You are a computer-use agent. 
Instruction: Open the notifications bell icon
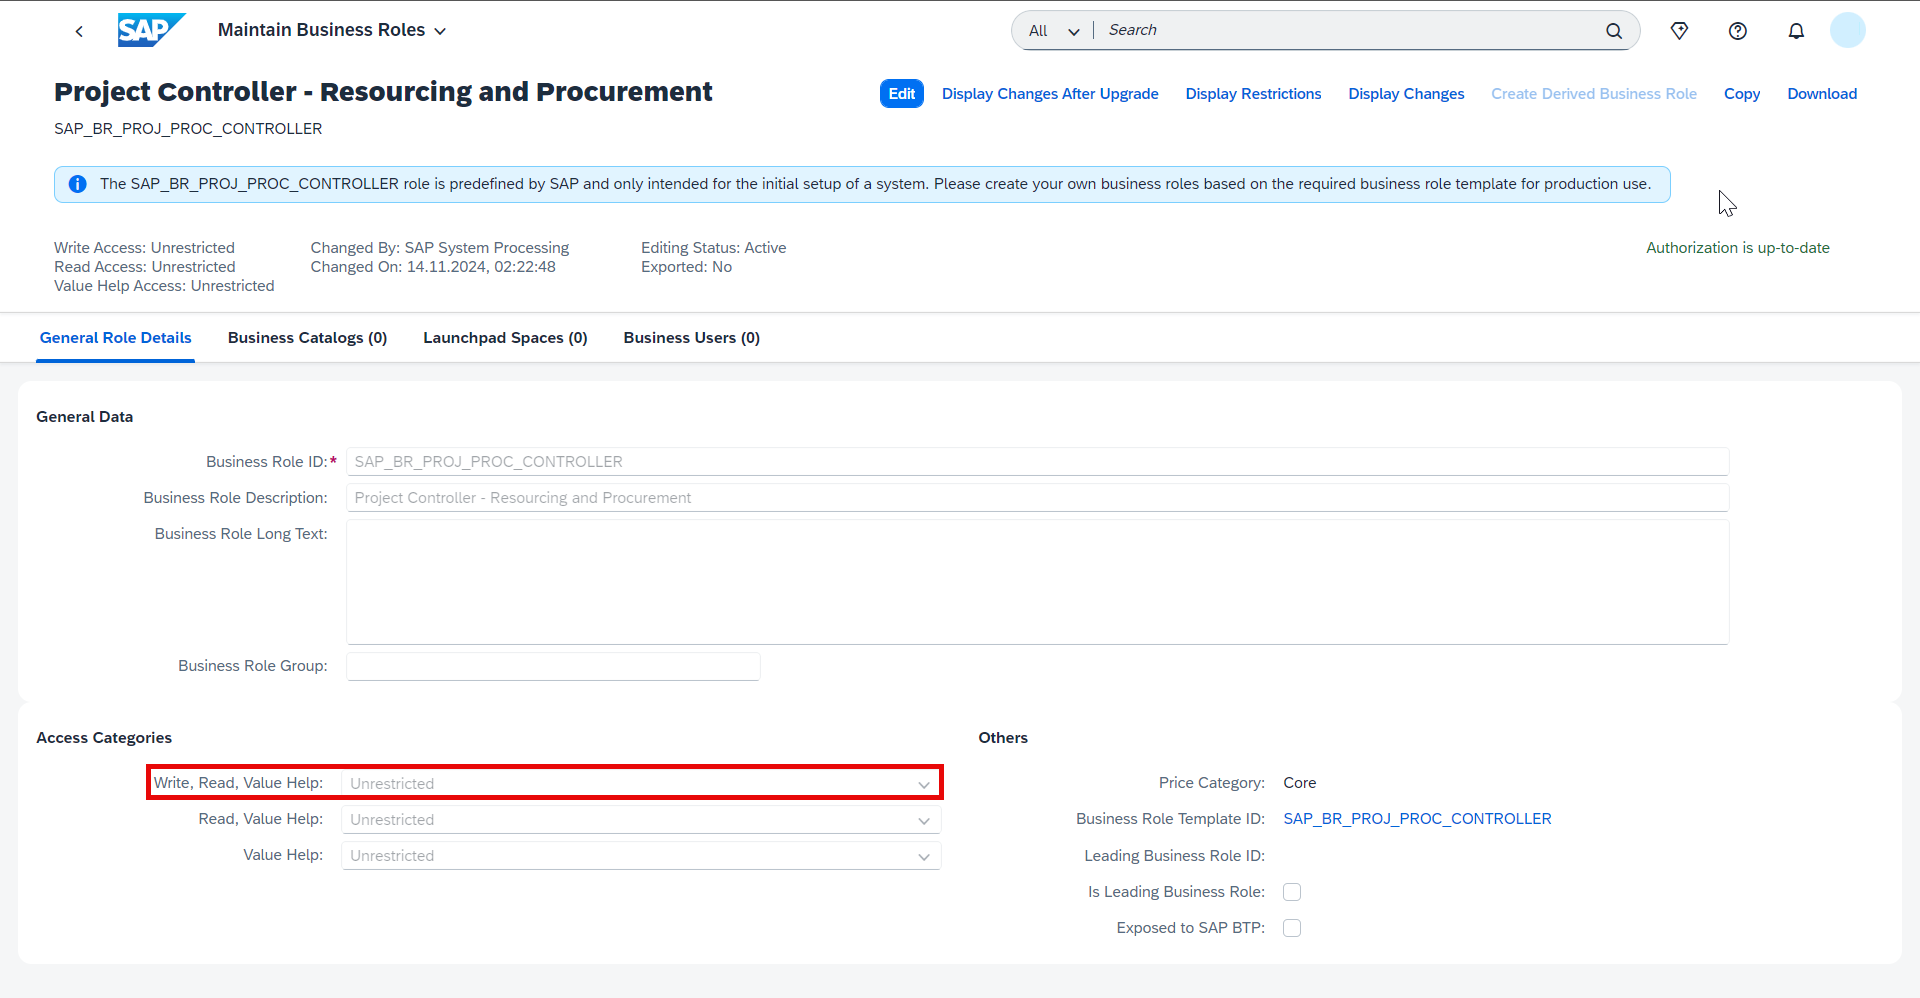pyautogui.click(x=1796, y=31)
